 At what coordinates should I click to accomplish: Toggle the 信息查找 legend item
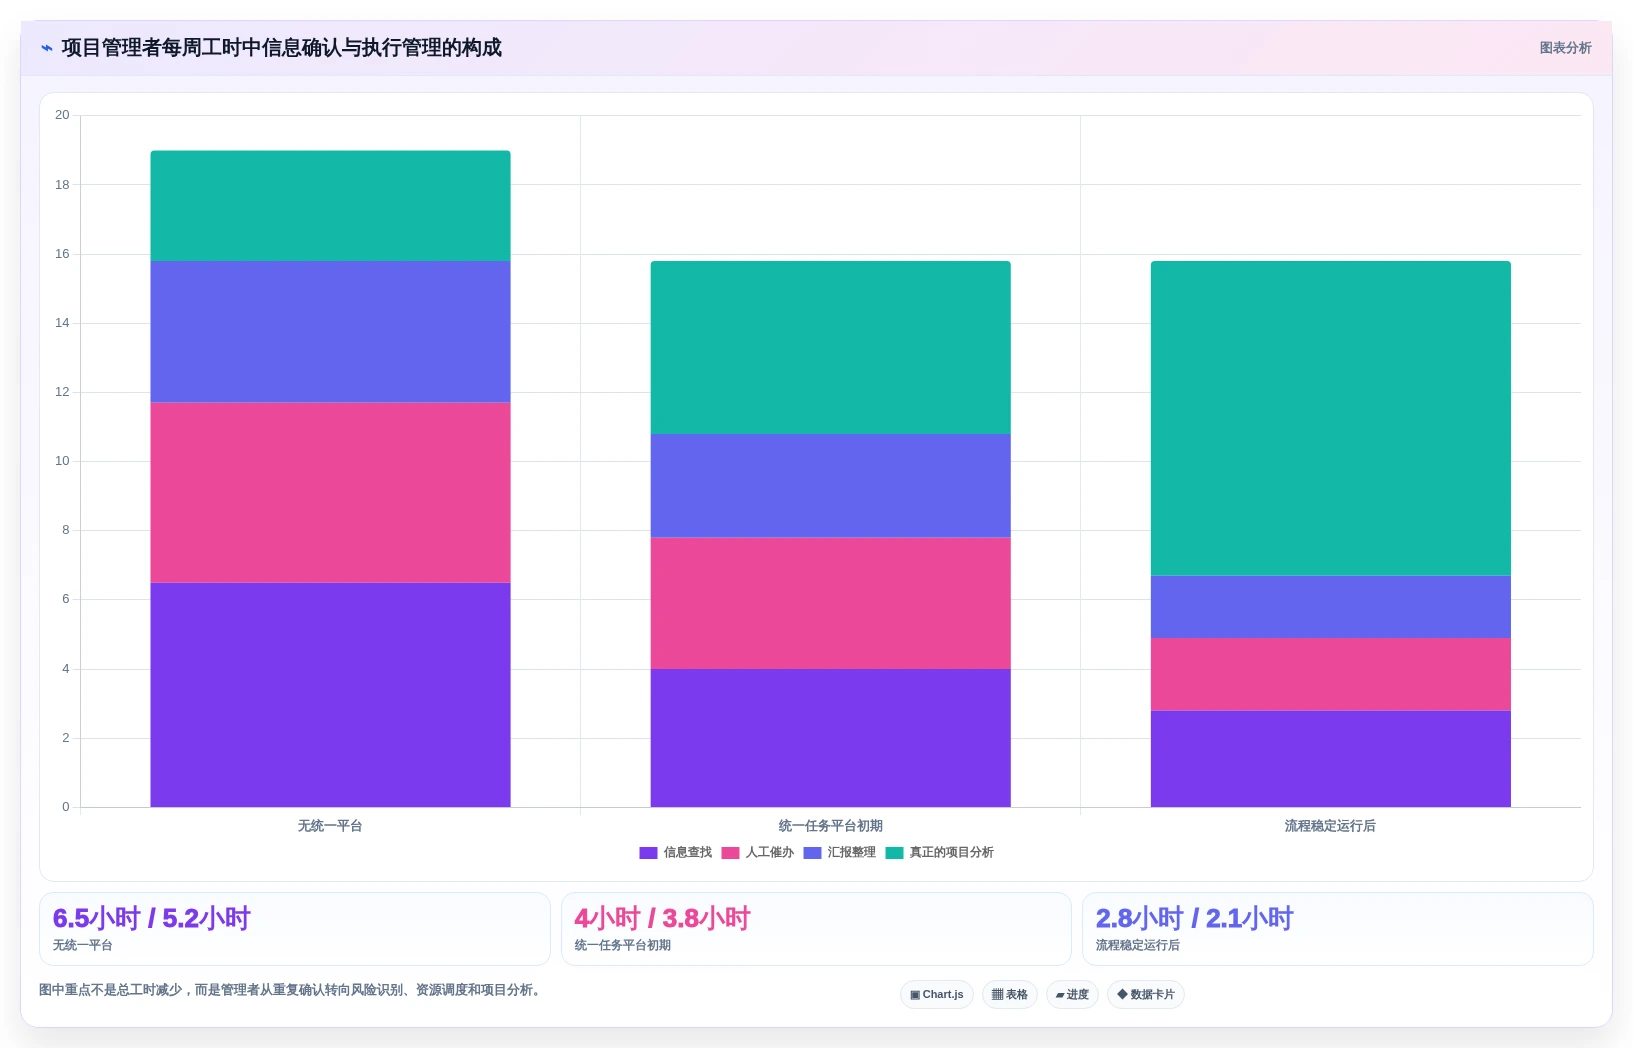(x=676, y=852)
